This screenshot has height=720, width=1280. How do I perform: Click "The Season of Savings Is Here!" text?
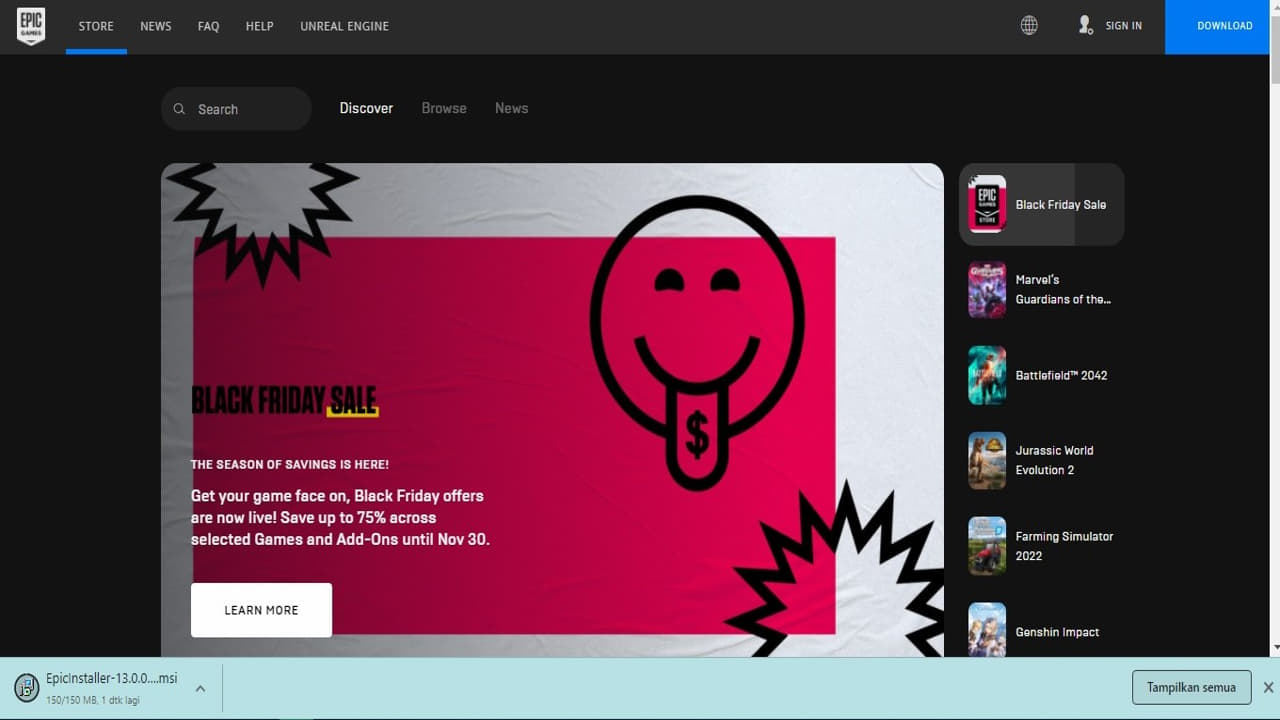290,464
